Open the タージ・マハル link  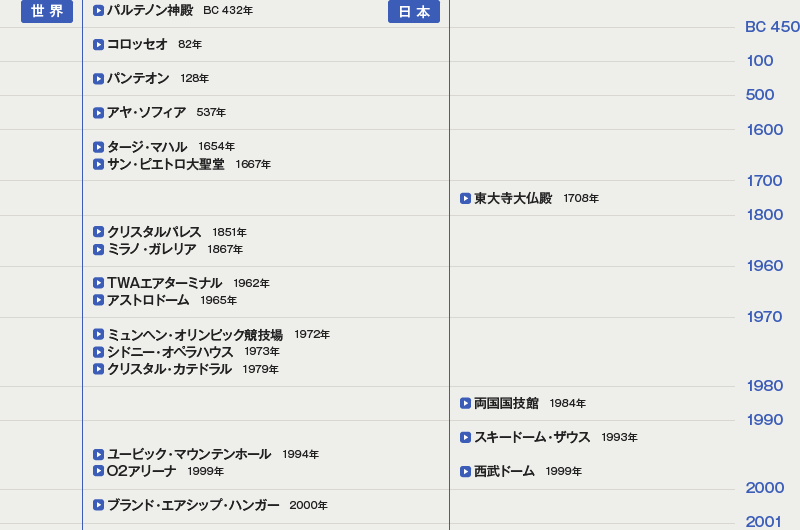147,147
